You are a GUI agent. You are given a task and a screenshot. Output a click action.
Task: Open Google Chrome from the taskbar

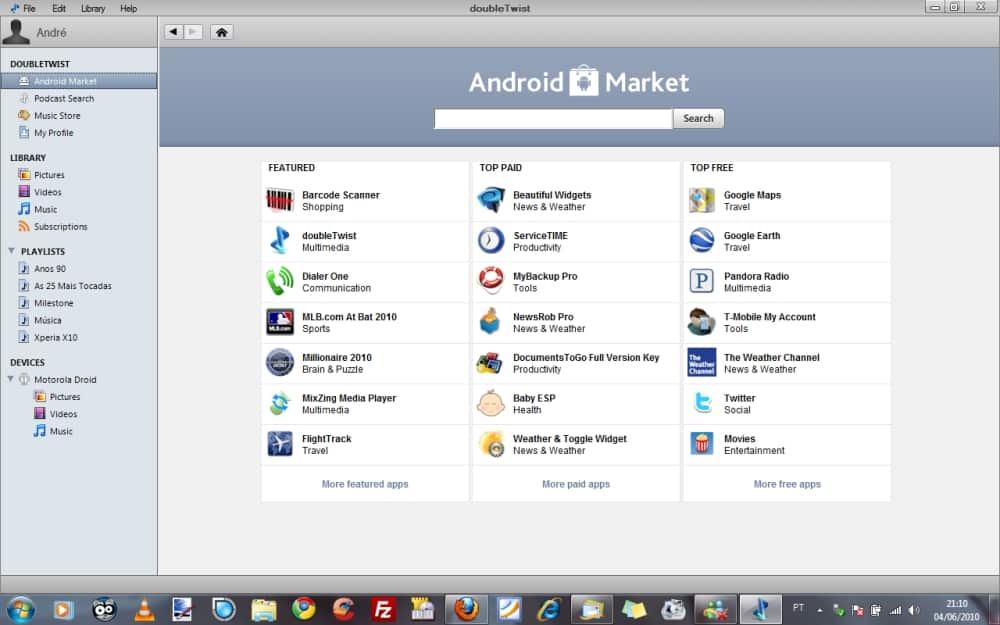(x=304, y=610)
